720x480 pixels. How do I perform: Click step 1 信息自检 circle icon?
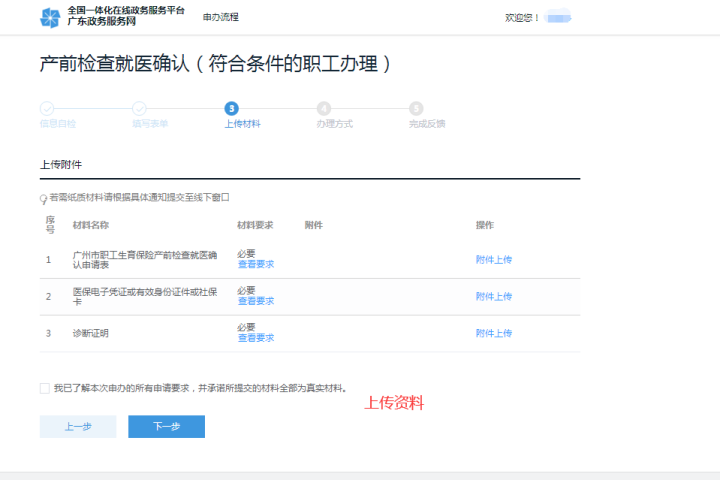coord(47,108)
